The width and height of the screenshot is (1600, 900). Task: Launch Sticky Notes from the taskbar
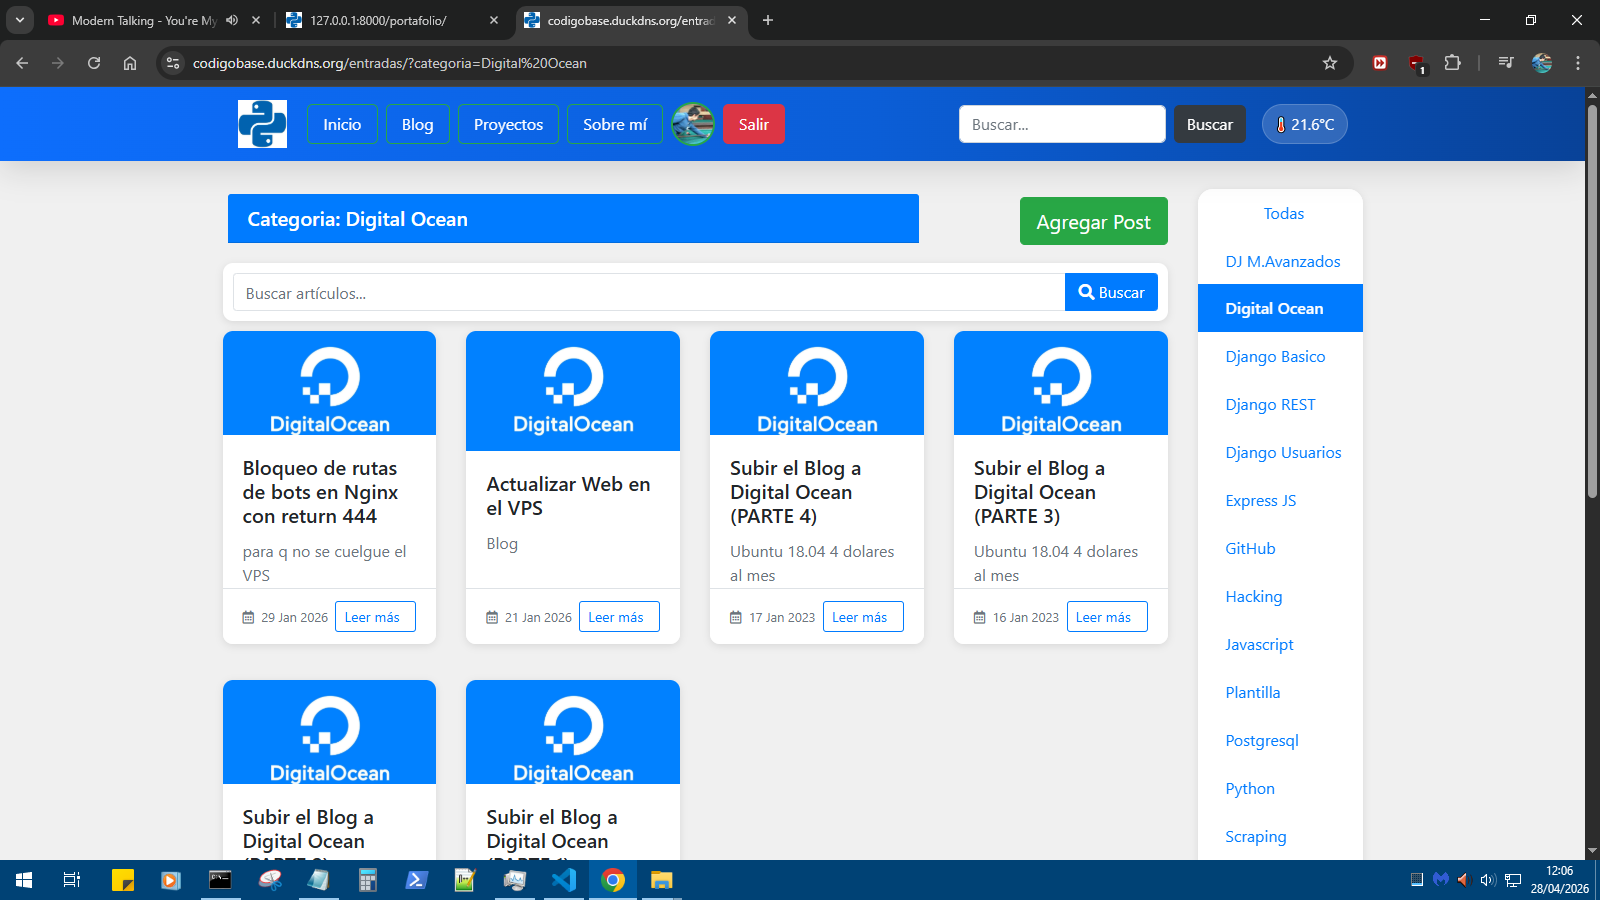[122, 880]
